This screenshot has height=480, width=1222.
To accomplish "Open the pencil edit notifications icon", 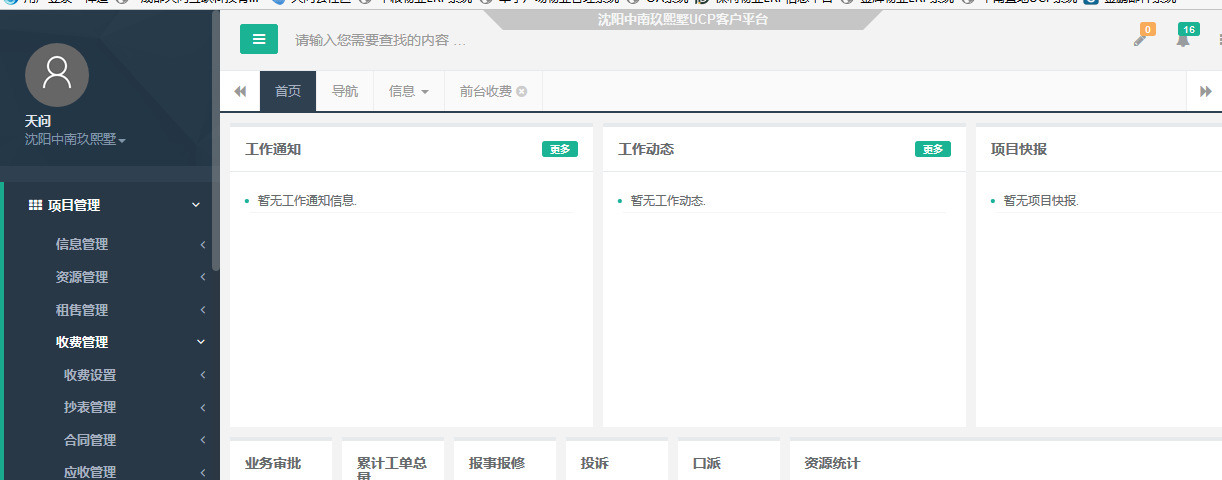I will pyautogui.click(x=1140, y=39).
